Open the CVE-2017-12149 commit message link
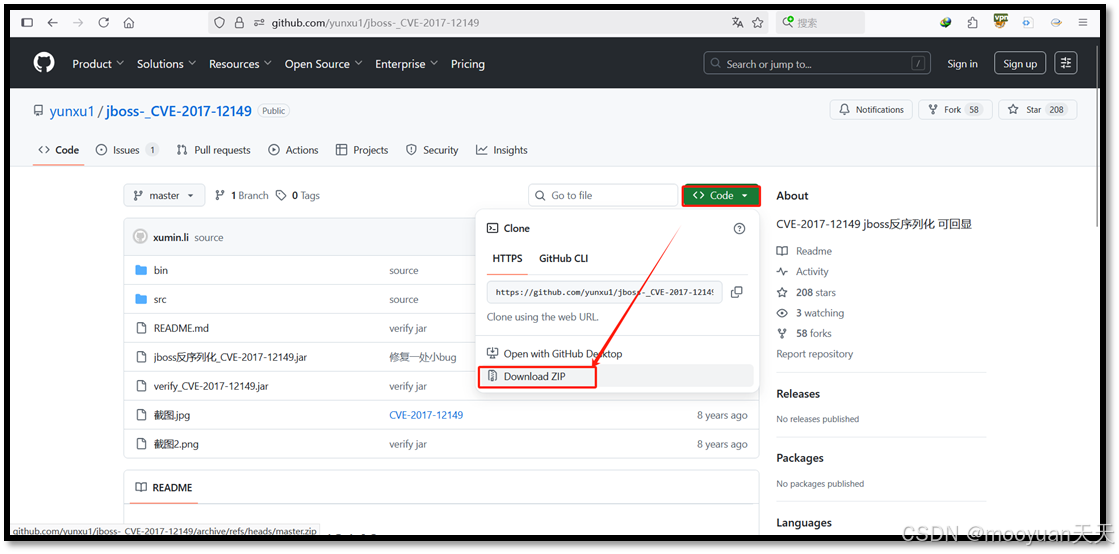The height and width of the screenshot is (554, 1119). [x=426, y=415]
